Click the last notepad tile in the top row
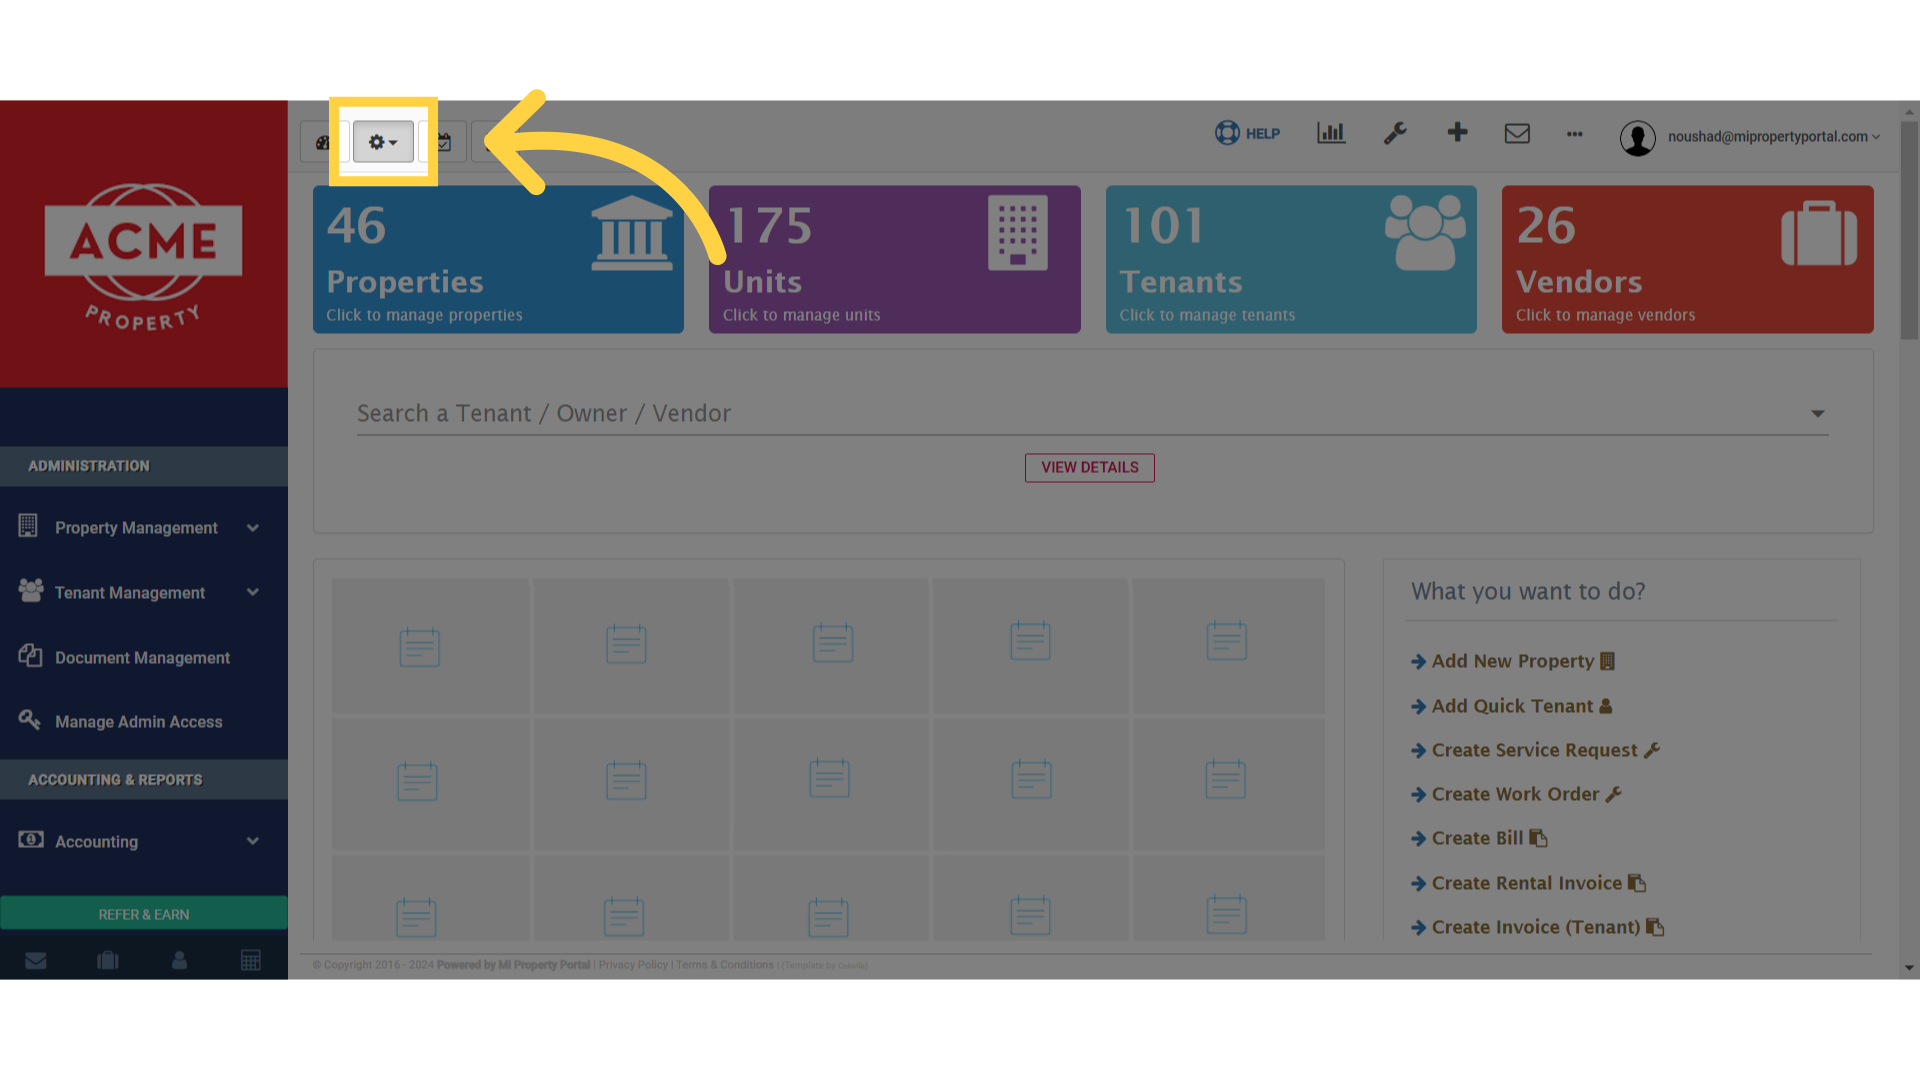This screenshot has height=1080, width=1920. [1228, 646]
